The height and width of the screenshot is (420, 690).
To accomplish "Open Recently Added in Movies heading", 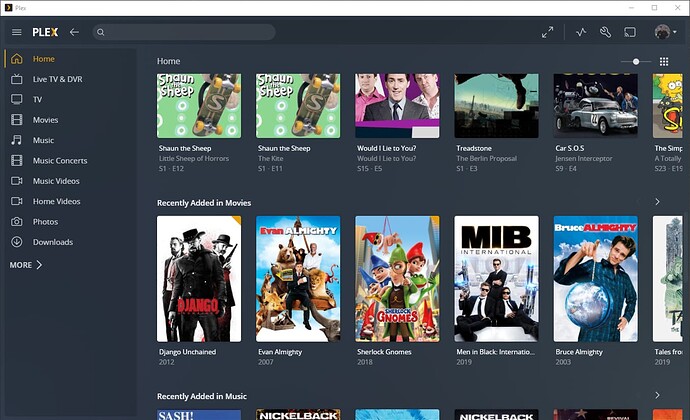I will [x=204, y=203].
